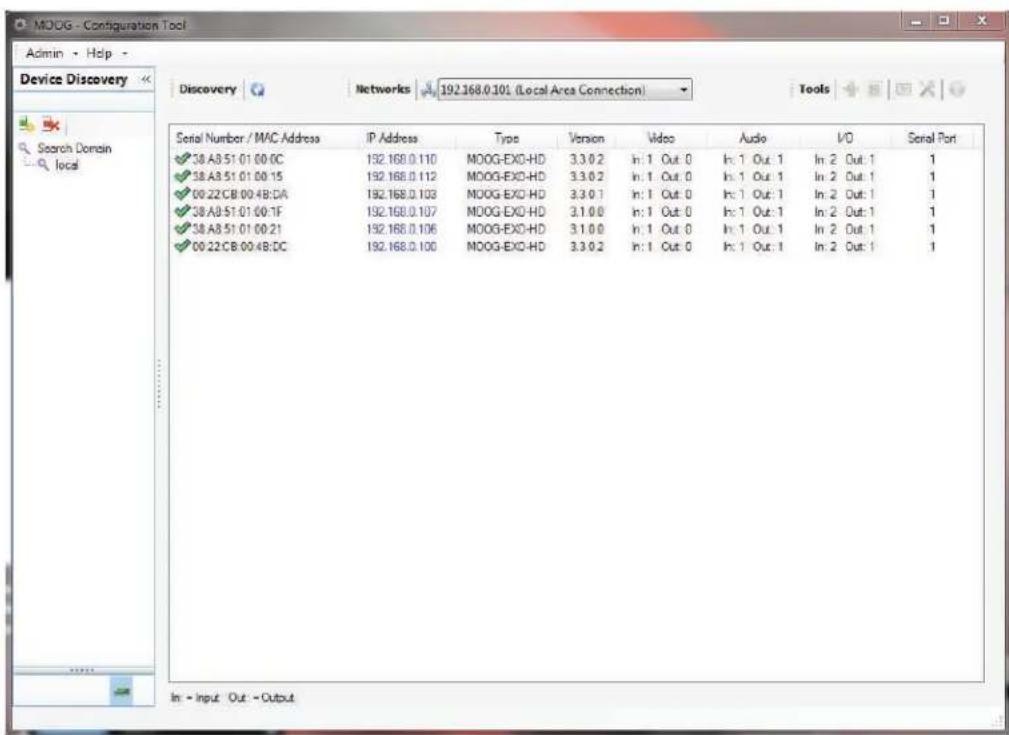Image resolution: width=1009 pixels, height=735 pixels.
Task: Sort by I/O column header
Action: tap(845, 138)
